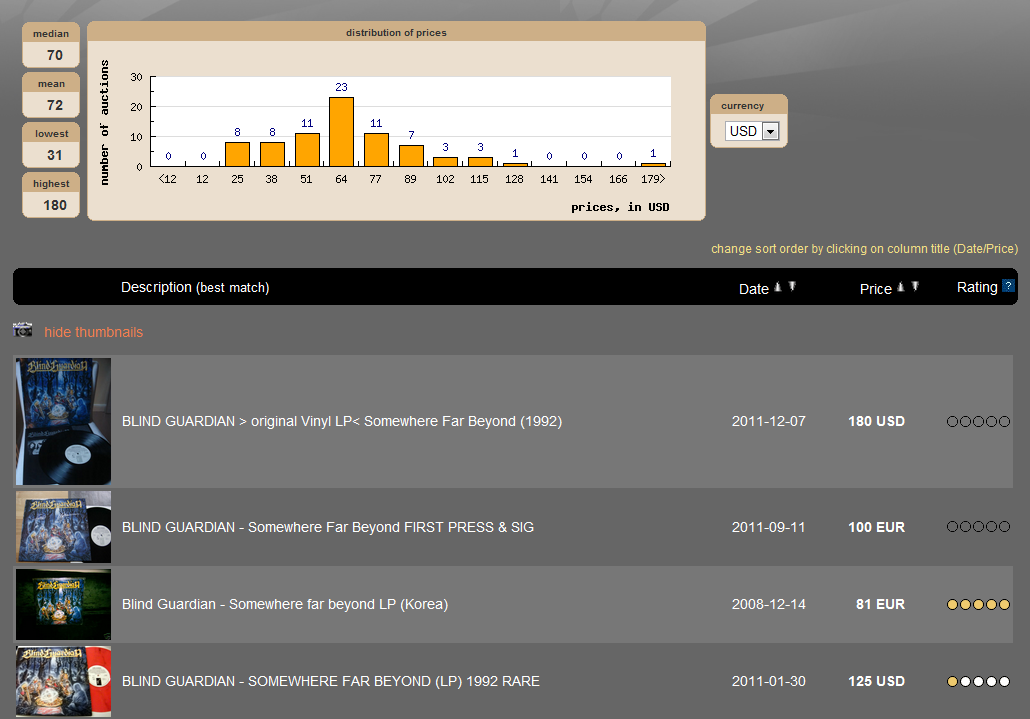Screen dimensions: 1030x719
Task: Open 'Somewhere far beyond LP (Korea)' listing
Action: point(285,604)
